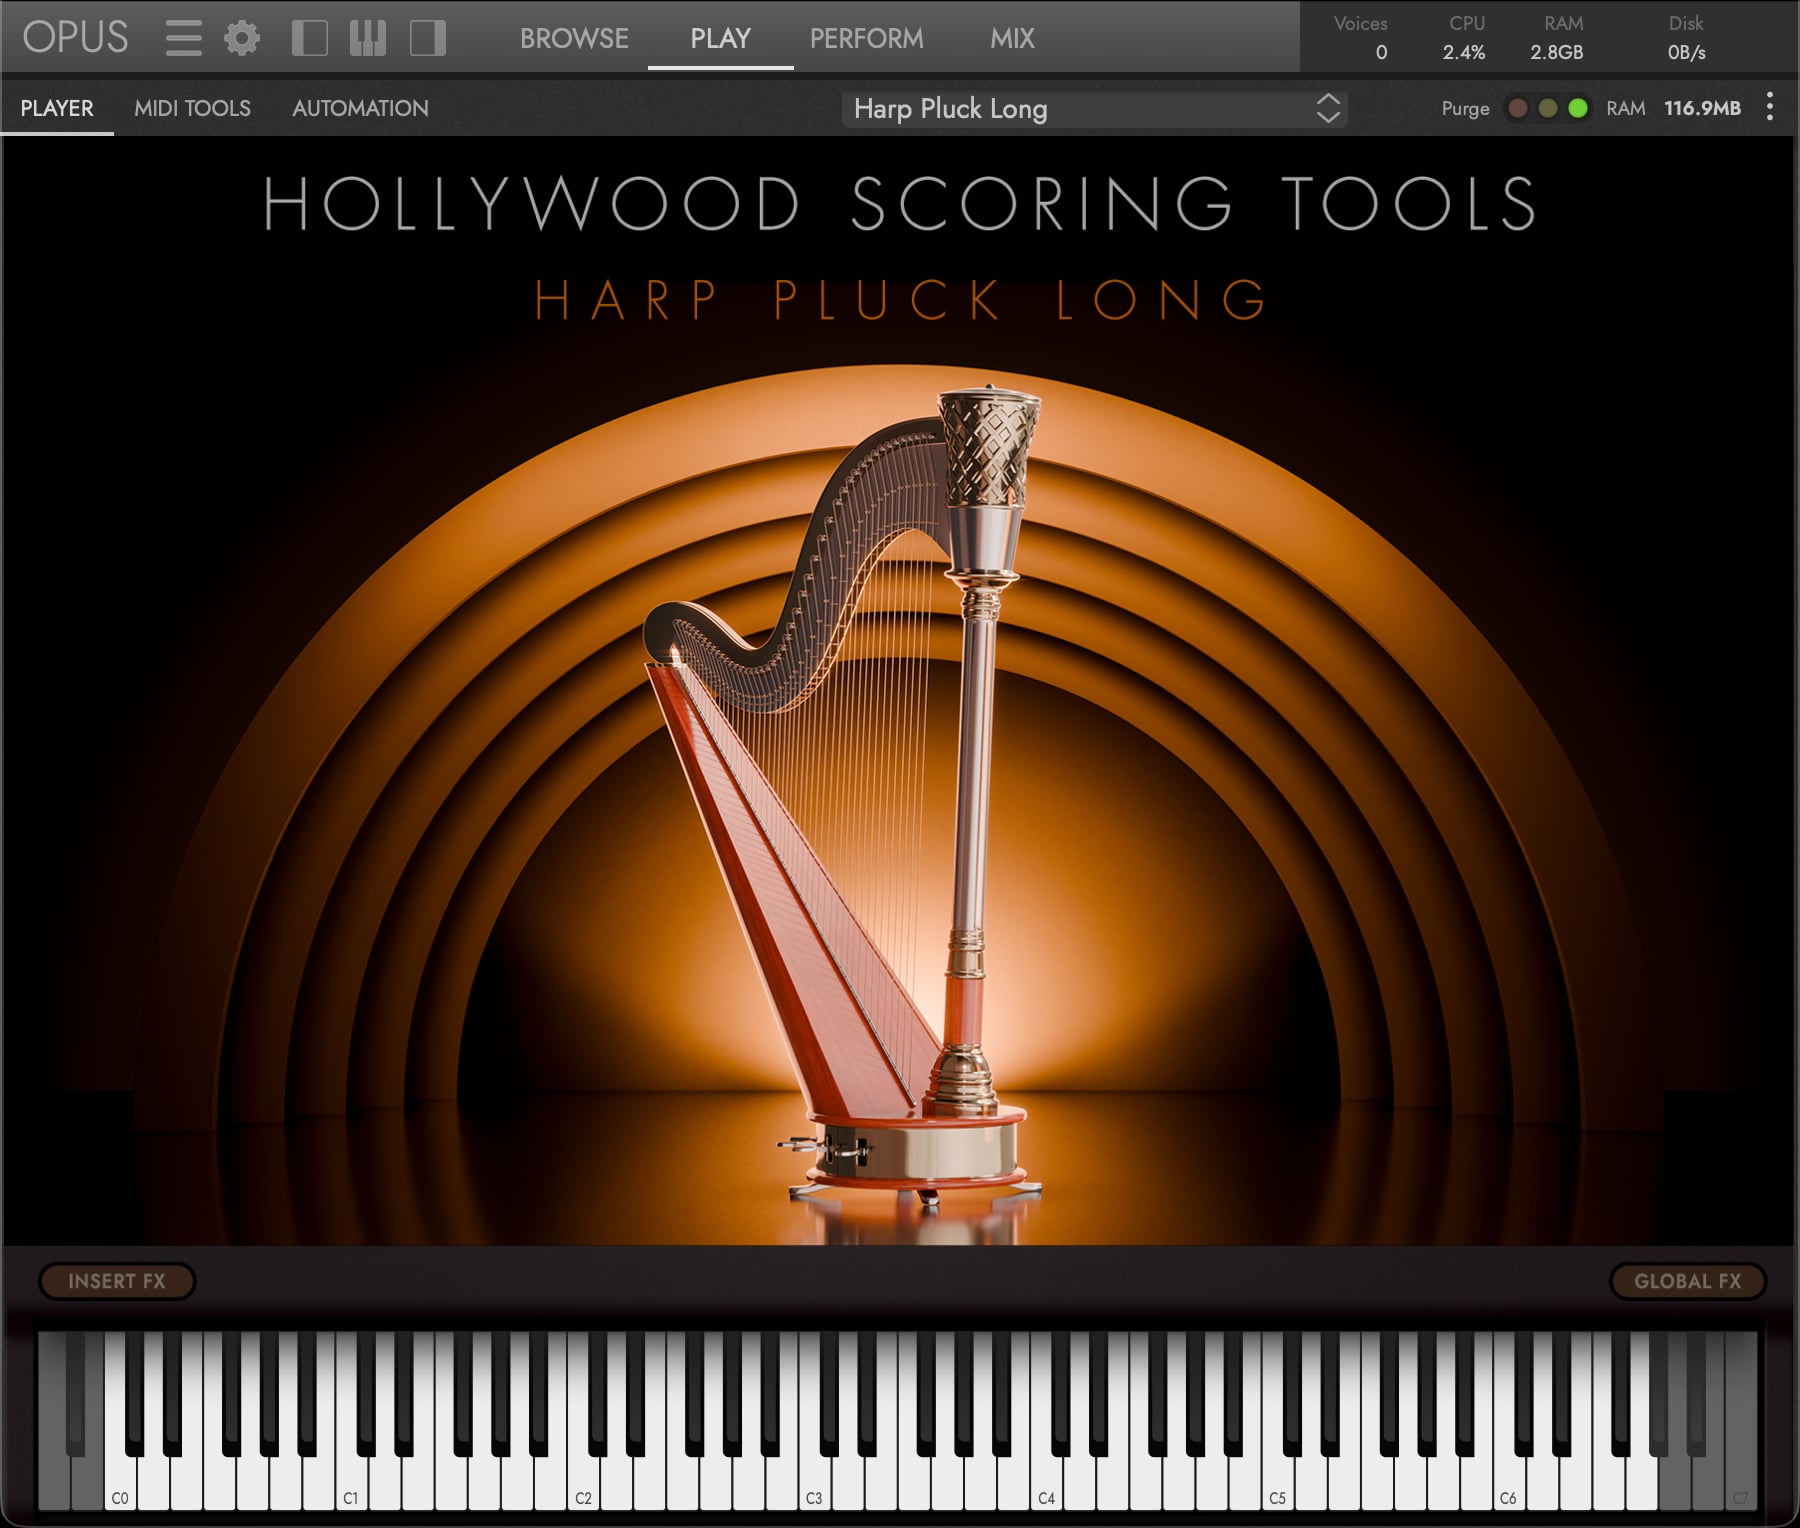Toggle the right side panel icon
Viewport: 1800px width, 1528px height.
pyautogui.click(x=428, y=38)
